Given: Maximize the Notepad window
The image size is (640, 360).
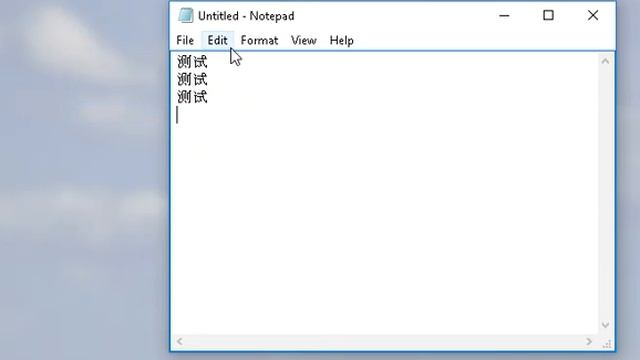Looking at the screenshot, I should click(548, 16).
